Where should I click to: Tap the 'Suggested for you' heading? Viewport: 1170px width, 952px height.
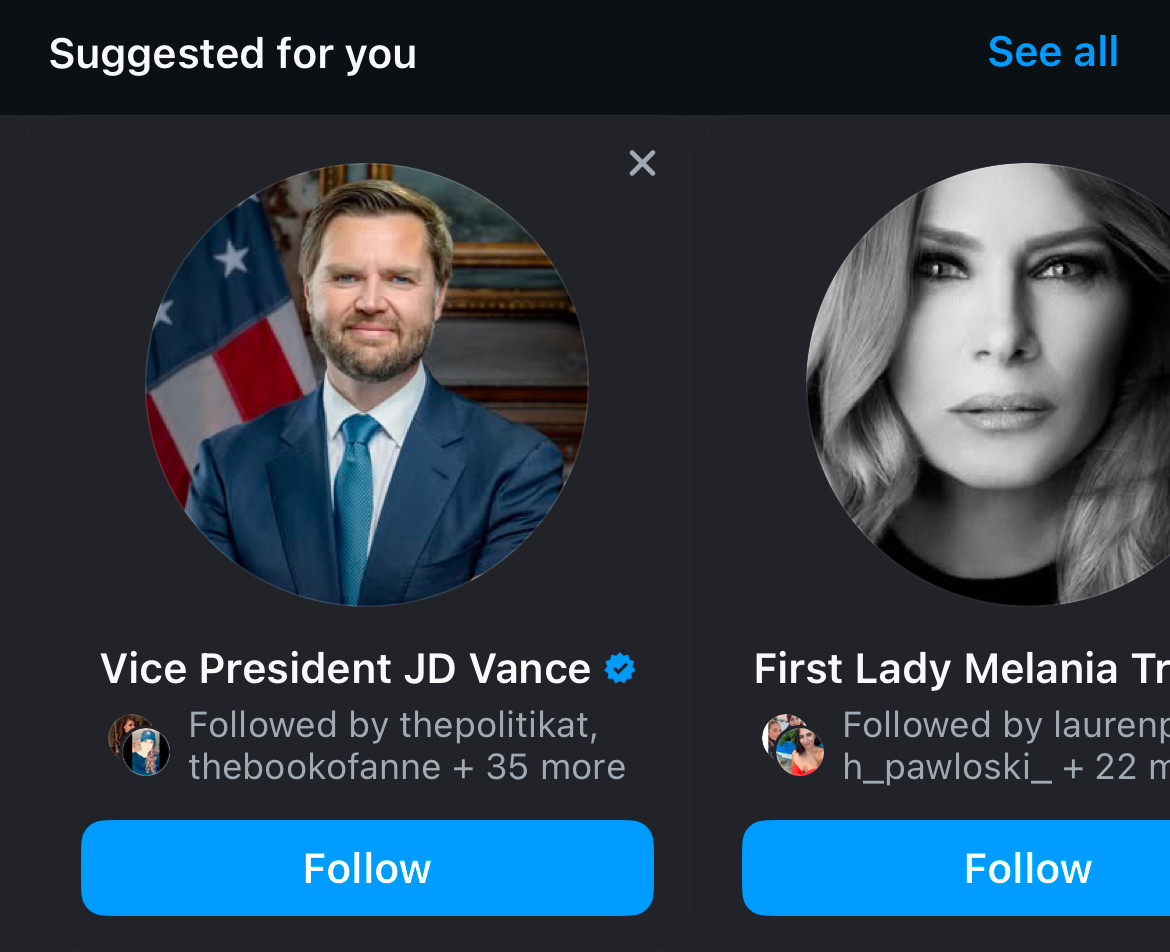tap(232, 54)
